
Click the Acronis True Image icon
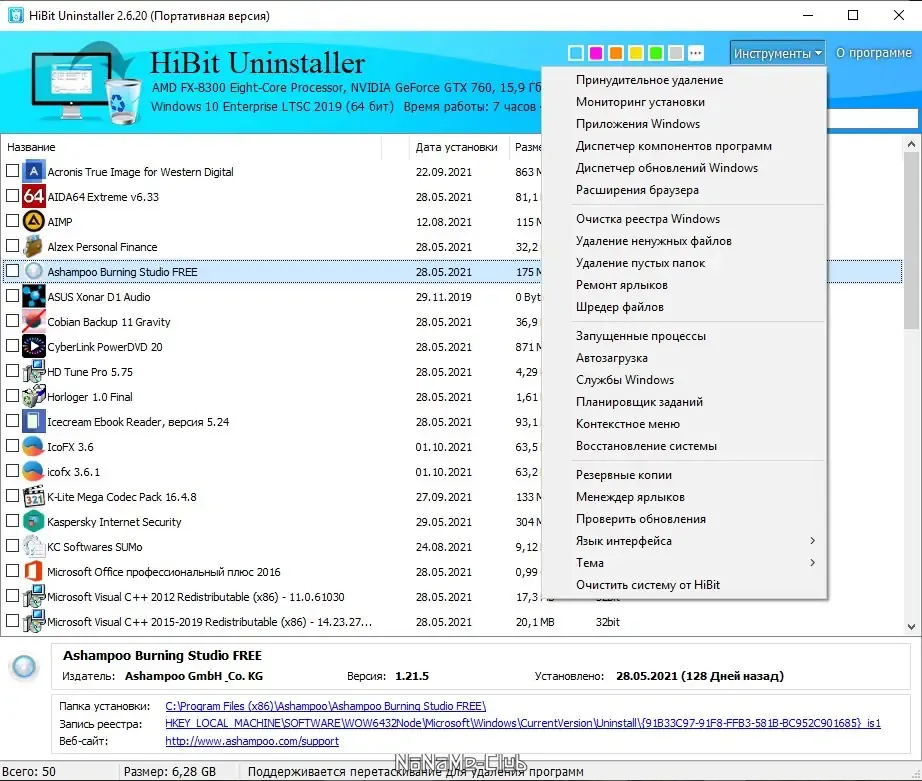[x=34, y=171]
